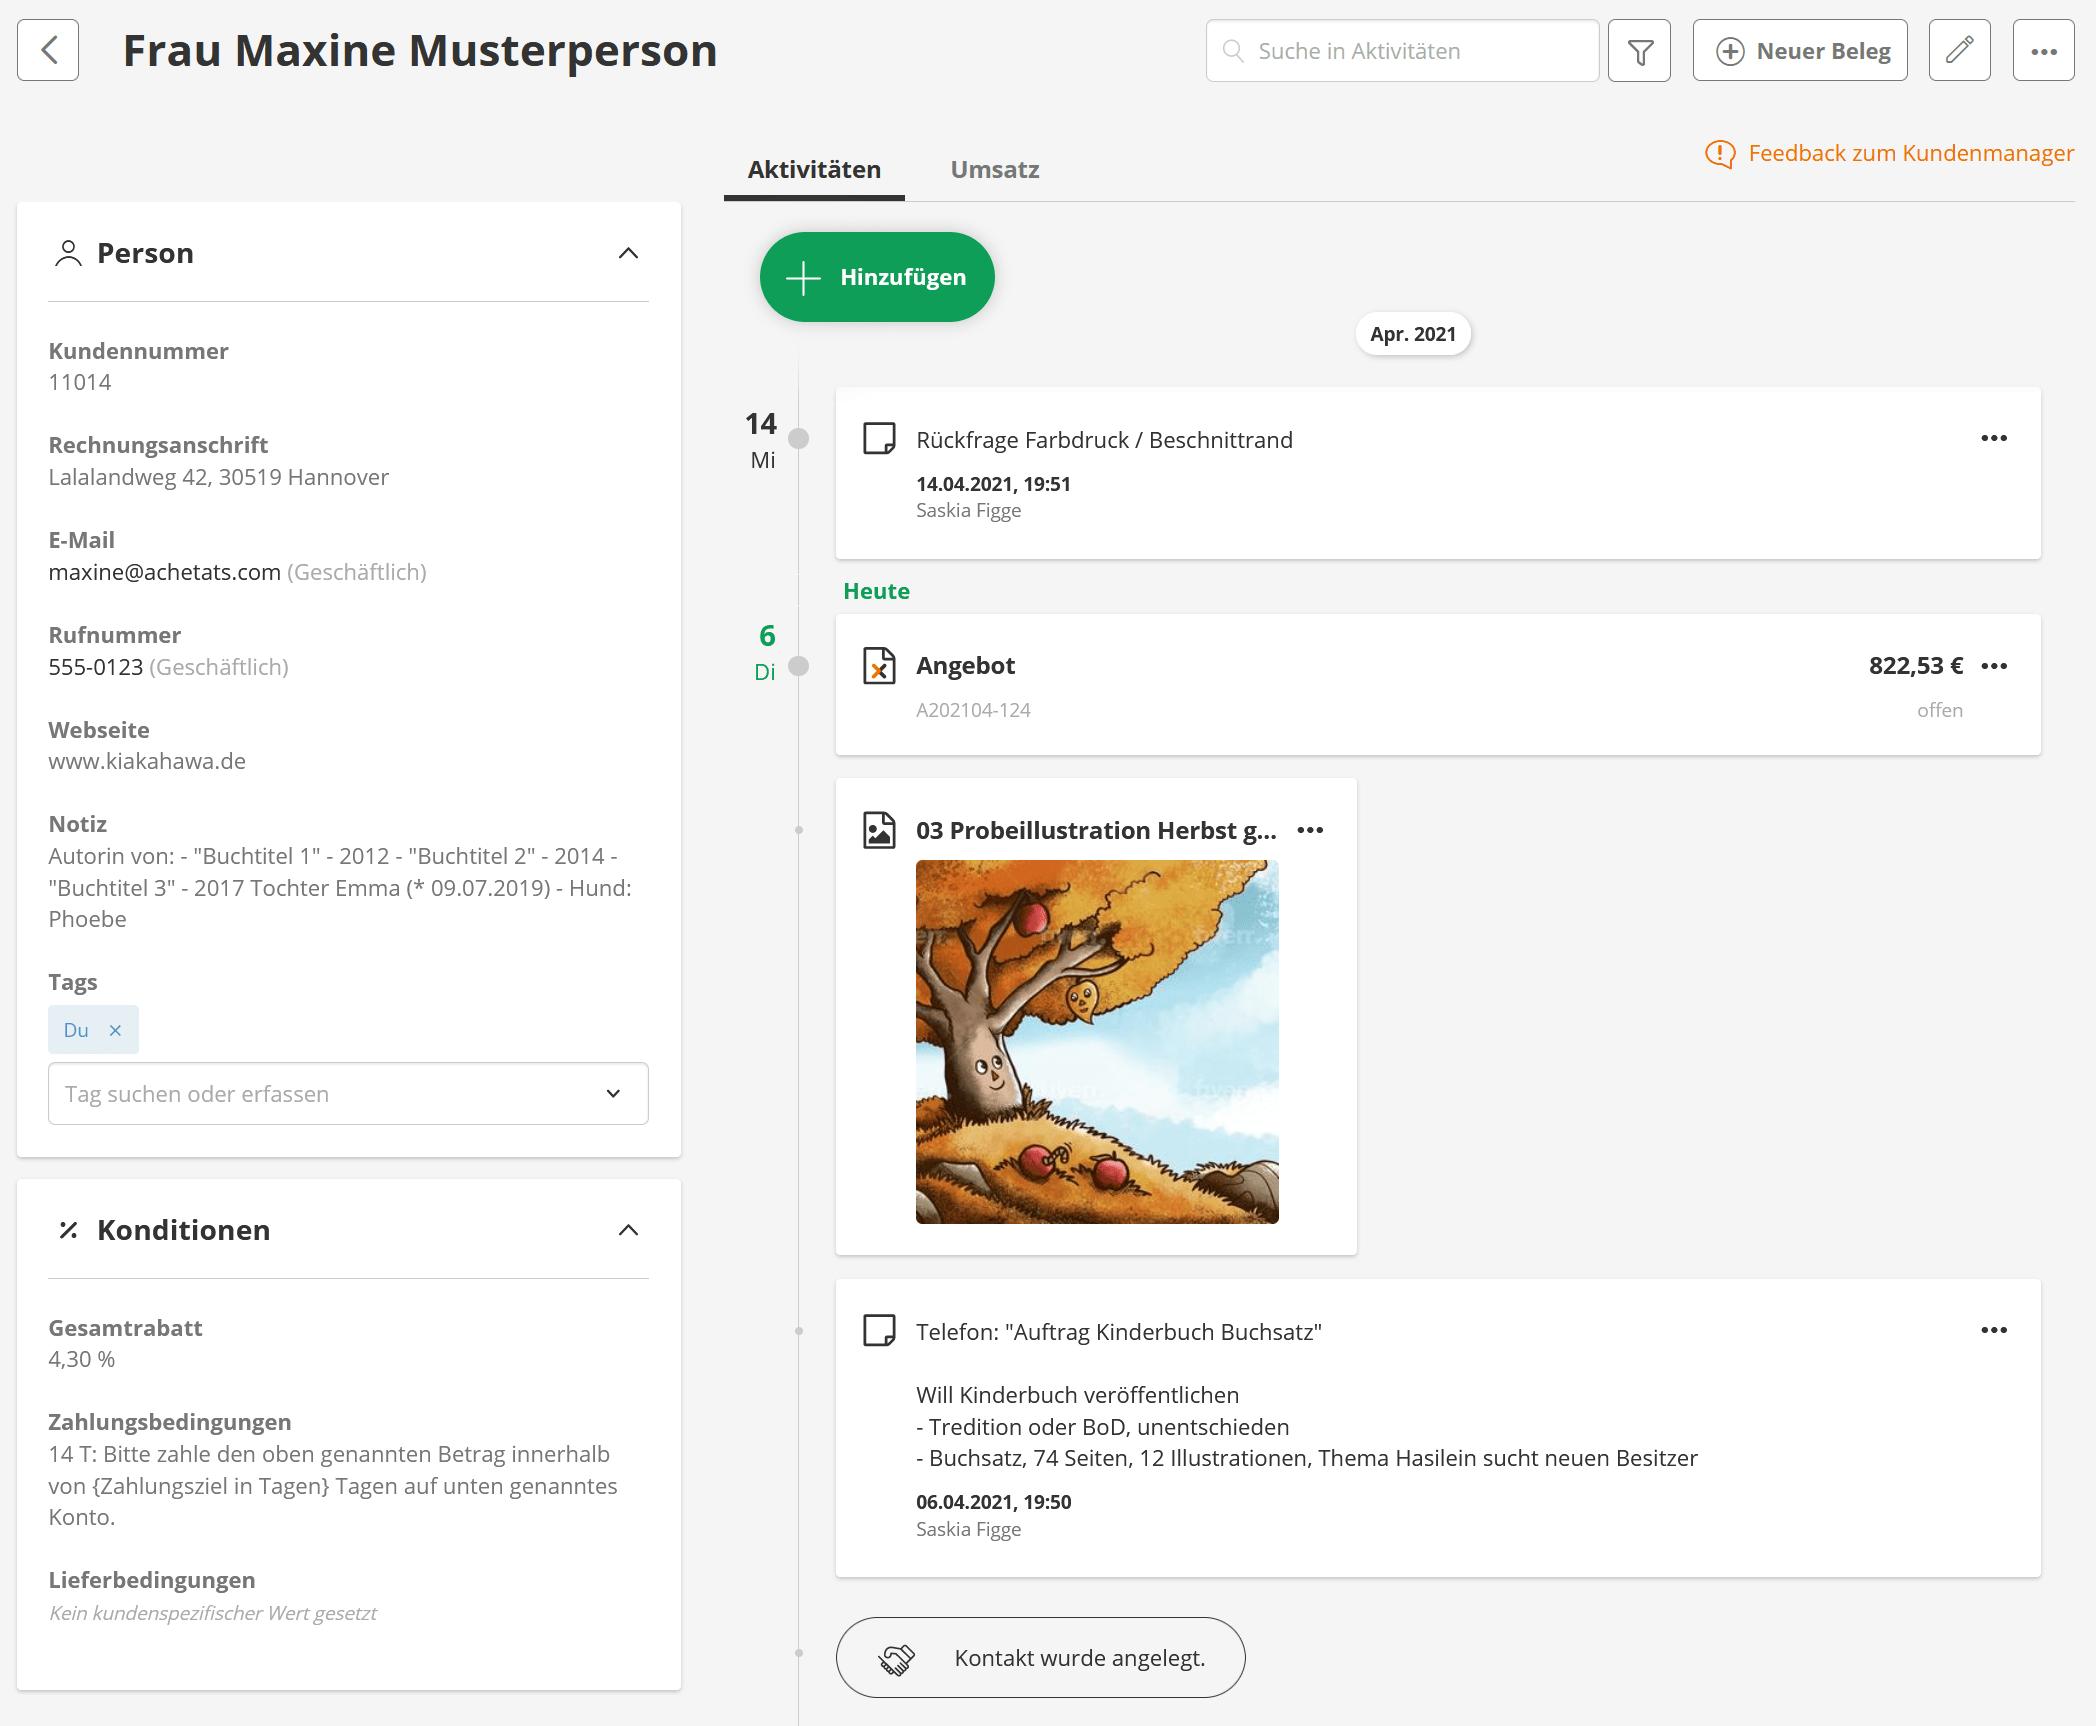2096x1726 pixels.
Task: Click the Angebot document icon
Action: [x=879, y=666]
